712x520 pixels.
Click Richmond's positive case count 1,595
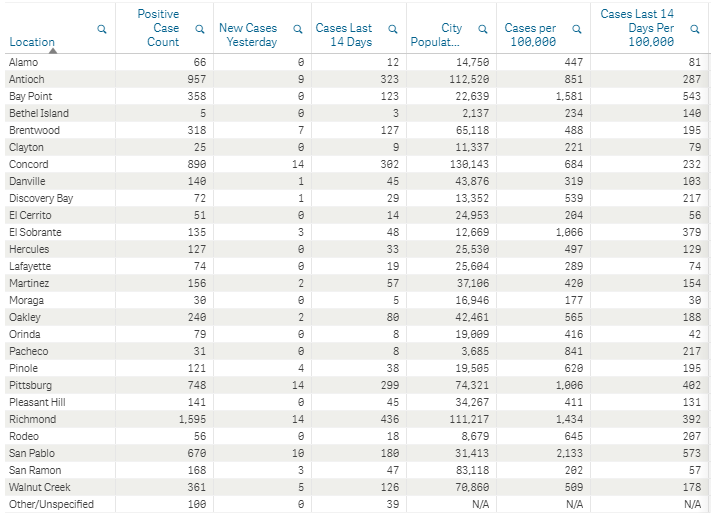click(x=193, y=419)
